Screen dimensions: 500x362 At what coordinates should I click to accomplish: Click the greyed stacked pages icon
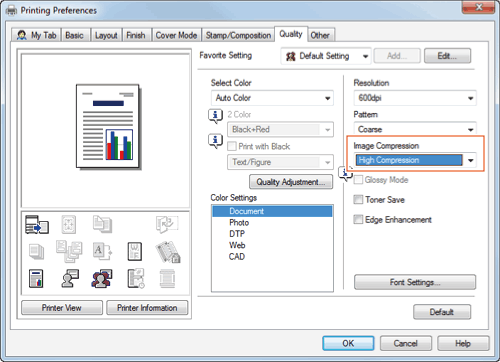(x=36, y=251)
